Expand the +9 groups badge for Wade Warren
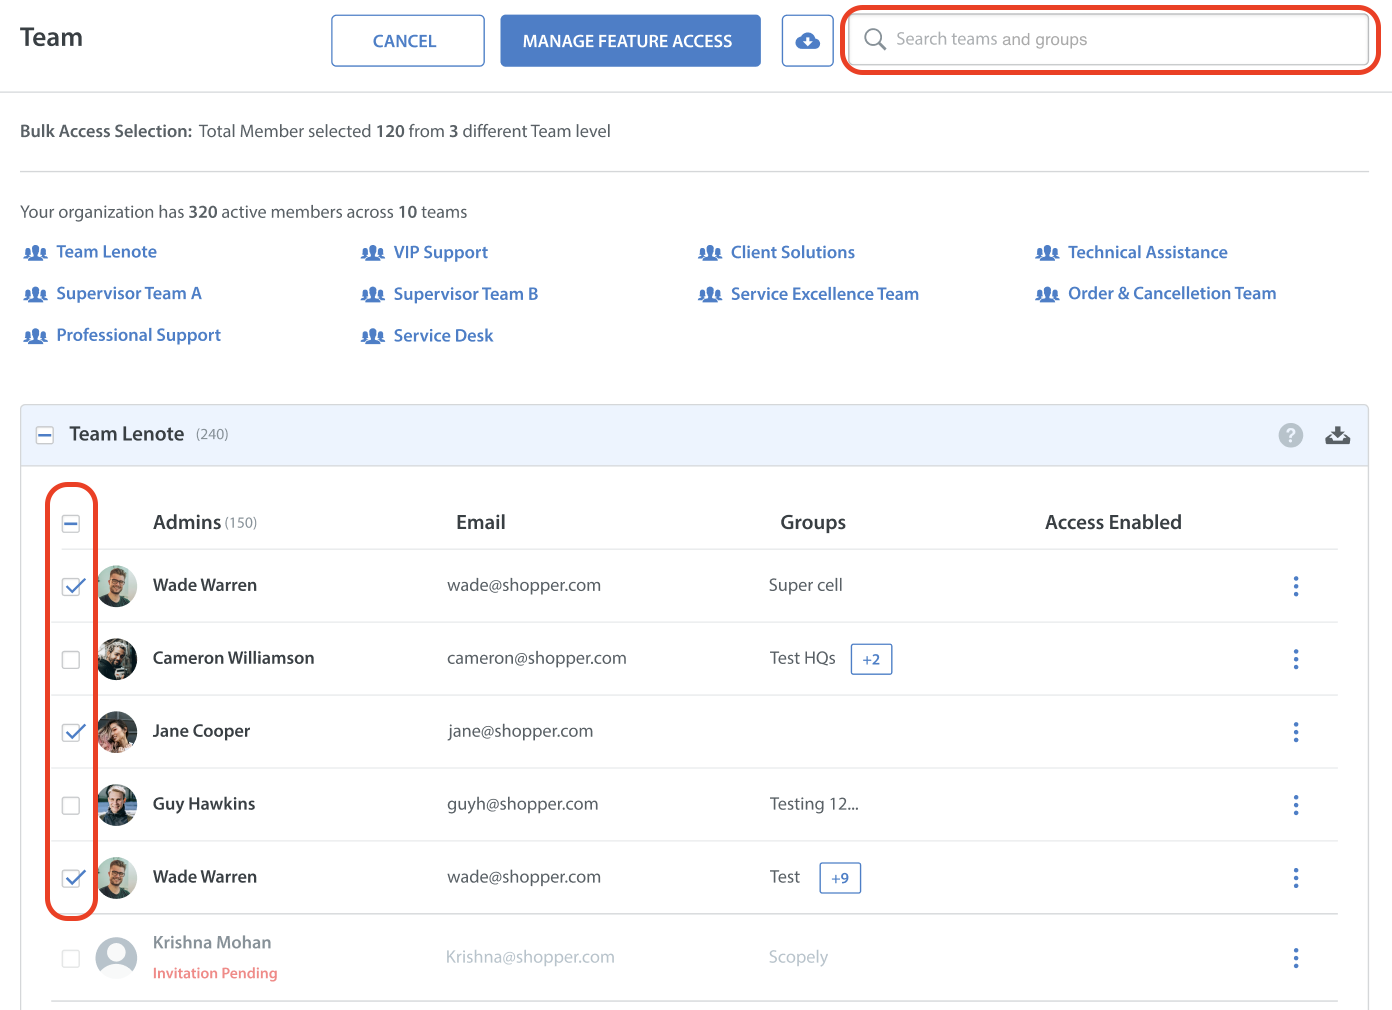 tap(840, 878)
